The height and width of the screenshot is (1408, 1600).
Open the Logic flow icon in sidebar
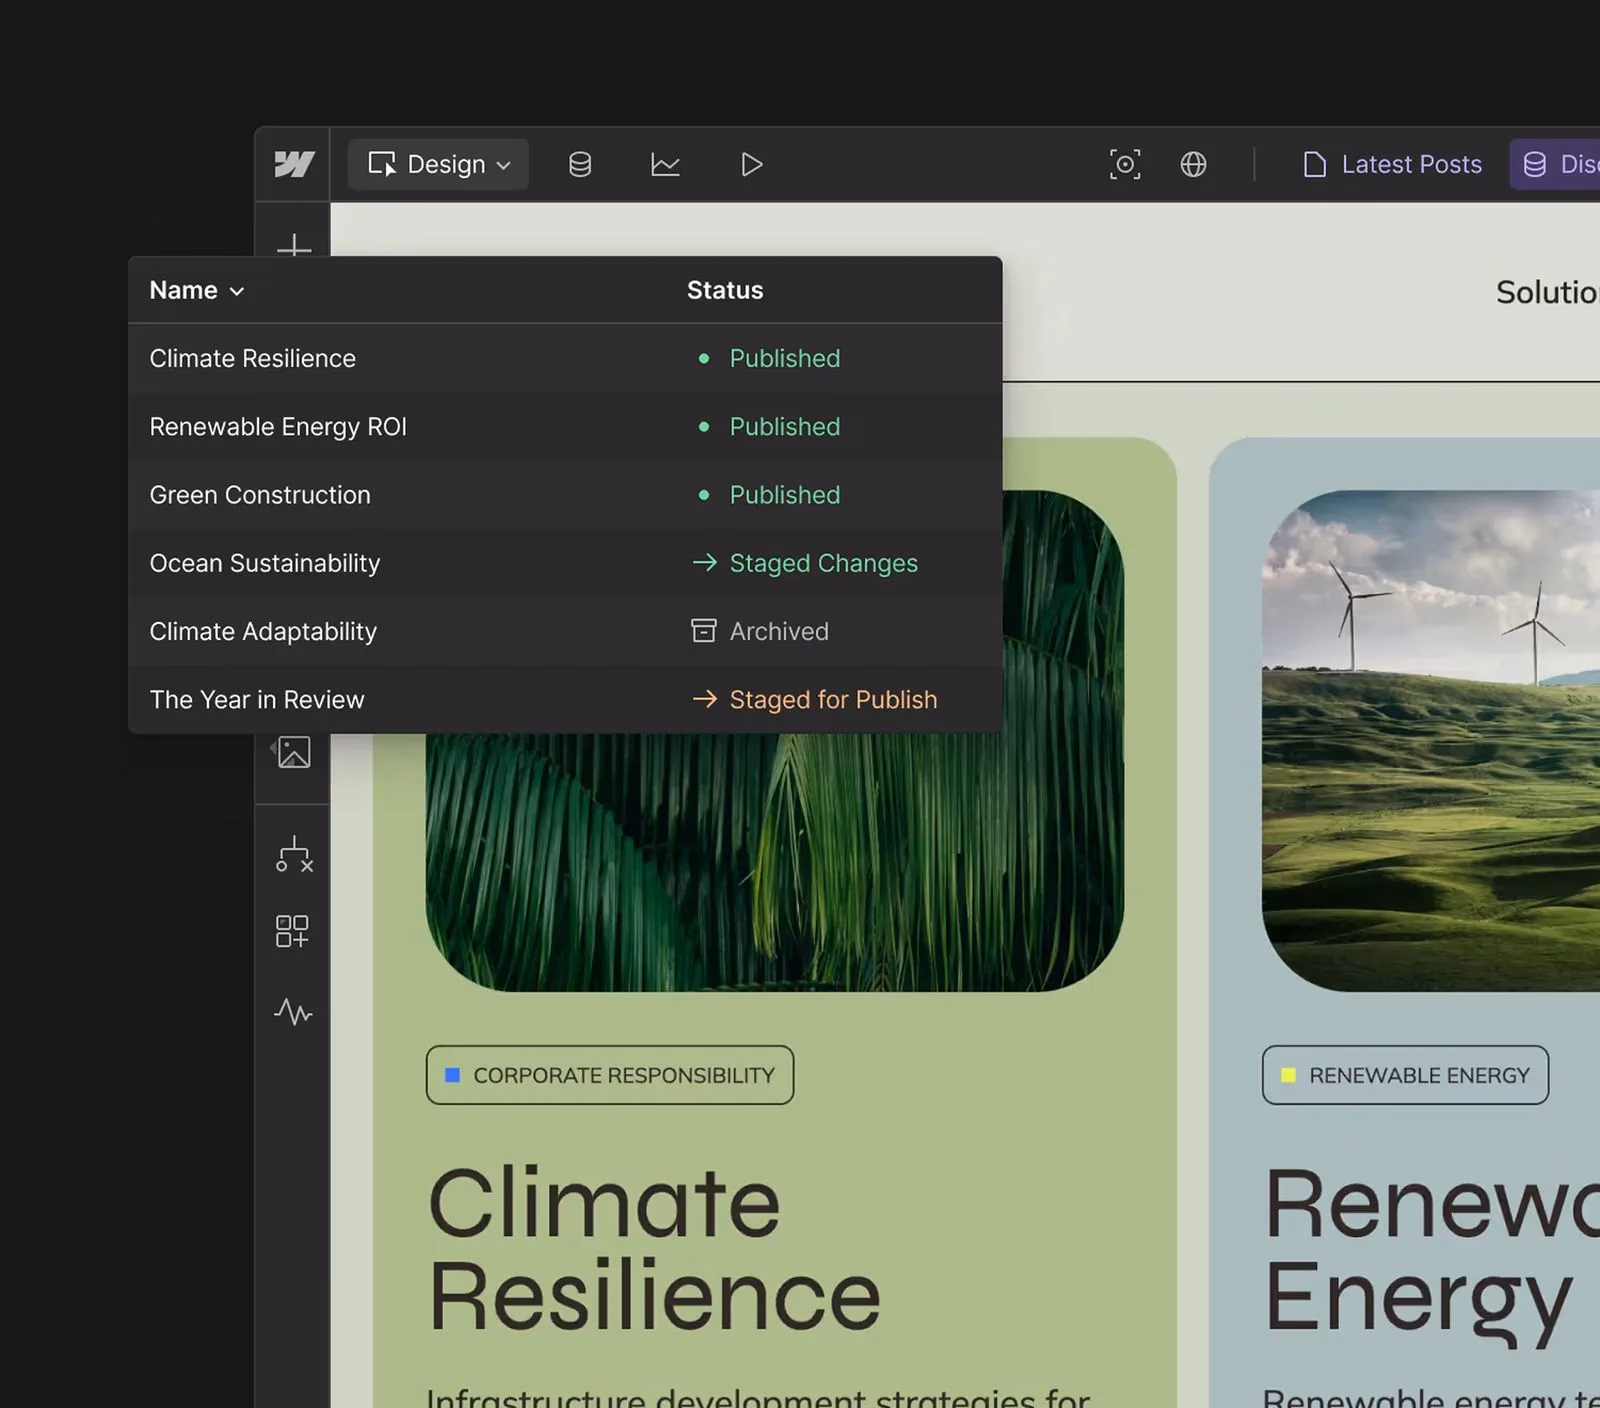[294, 855]
